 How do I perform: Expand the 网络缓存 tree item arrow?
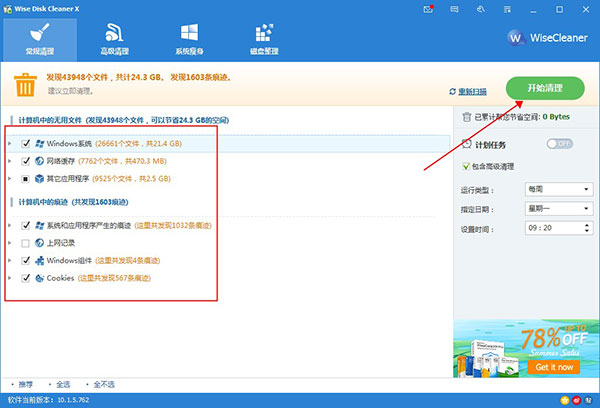click(10, 161)
